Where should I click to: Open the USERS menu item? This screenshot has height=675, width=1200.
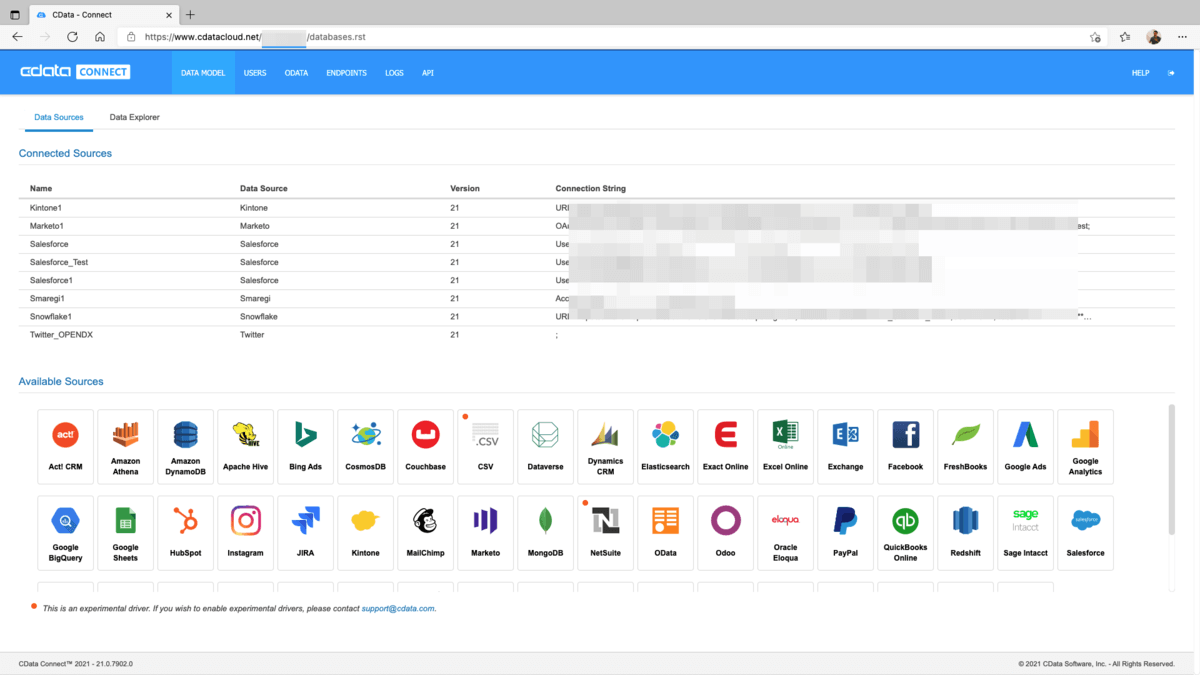[x=255, y=73]
